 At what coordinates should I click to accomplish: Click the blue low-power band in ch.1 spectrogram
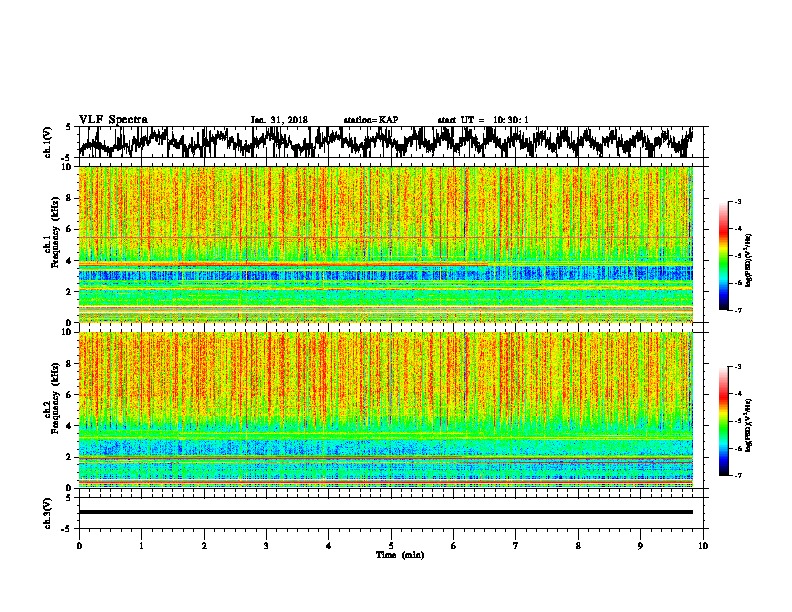[x=386, y=275]
